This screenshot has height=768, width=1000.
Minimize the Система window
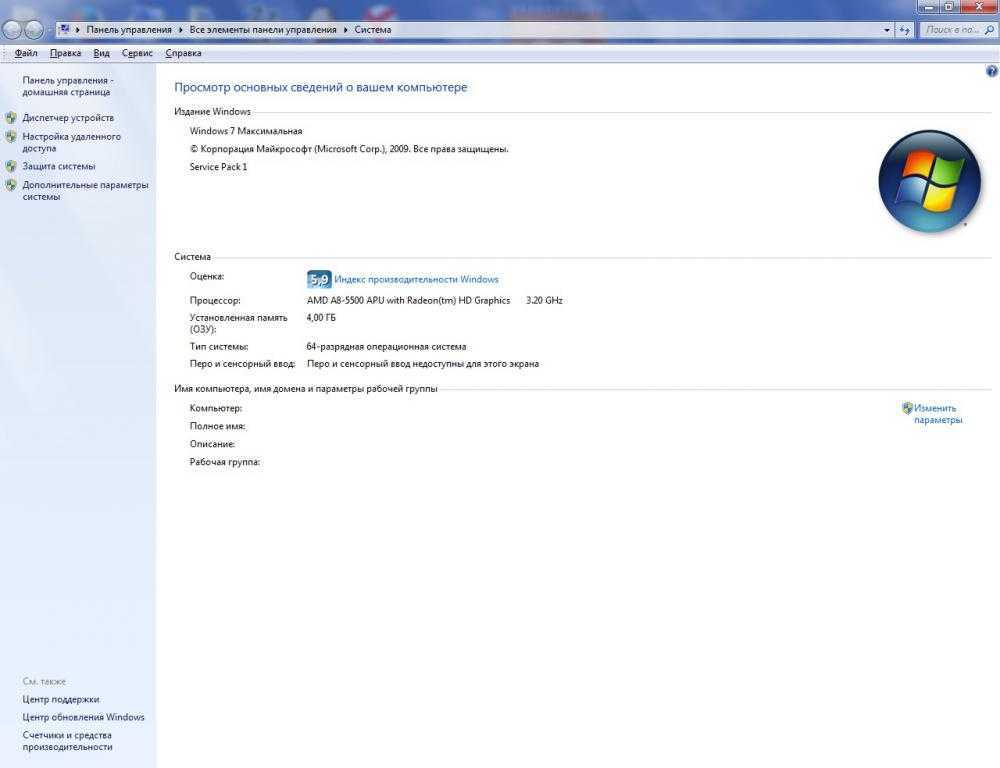929,6
